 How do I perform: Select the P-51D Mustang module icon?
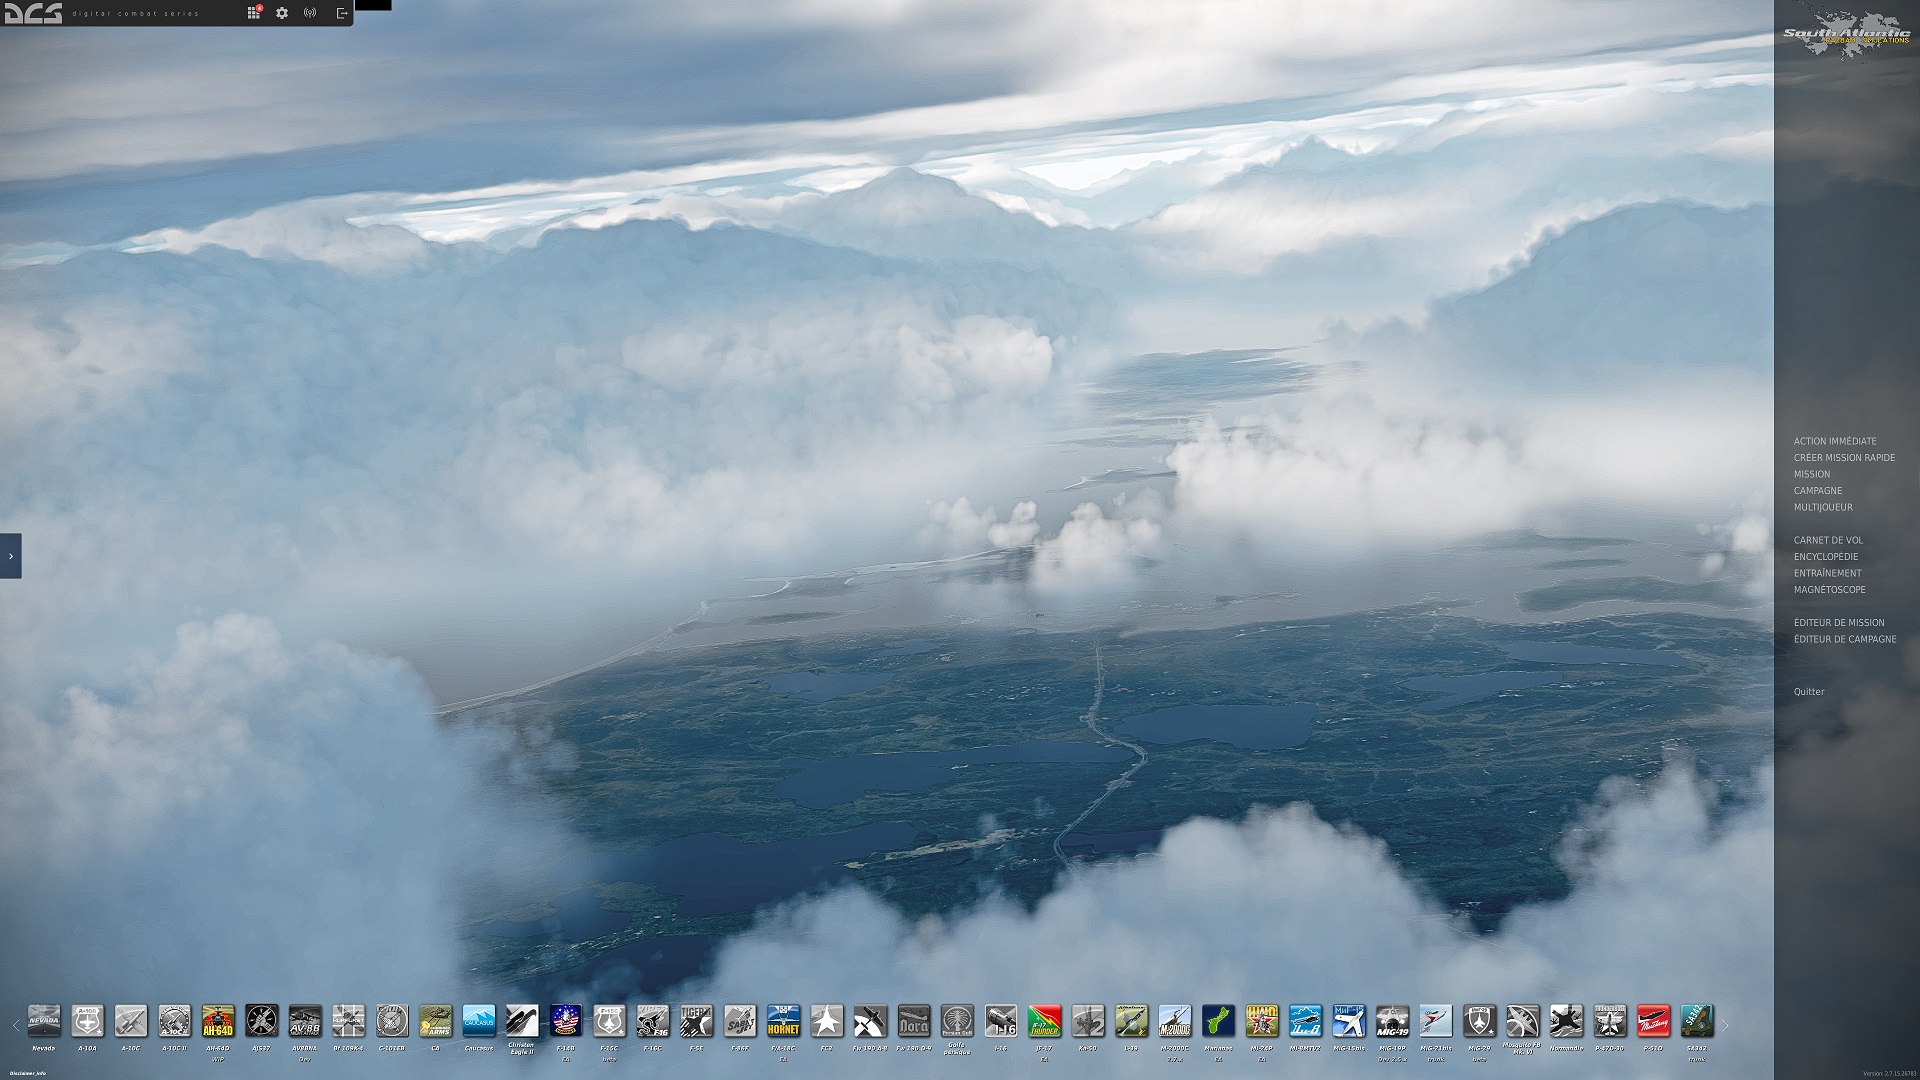coord(1653,1021)
